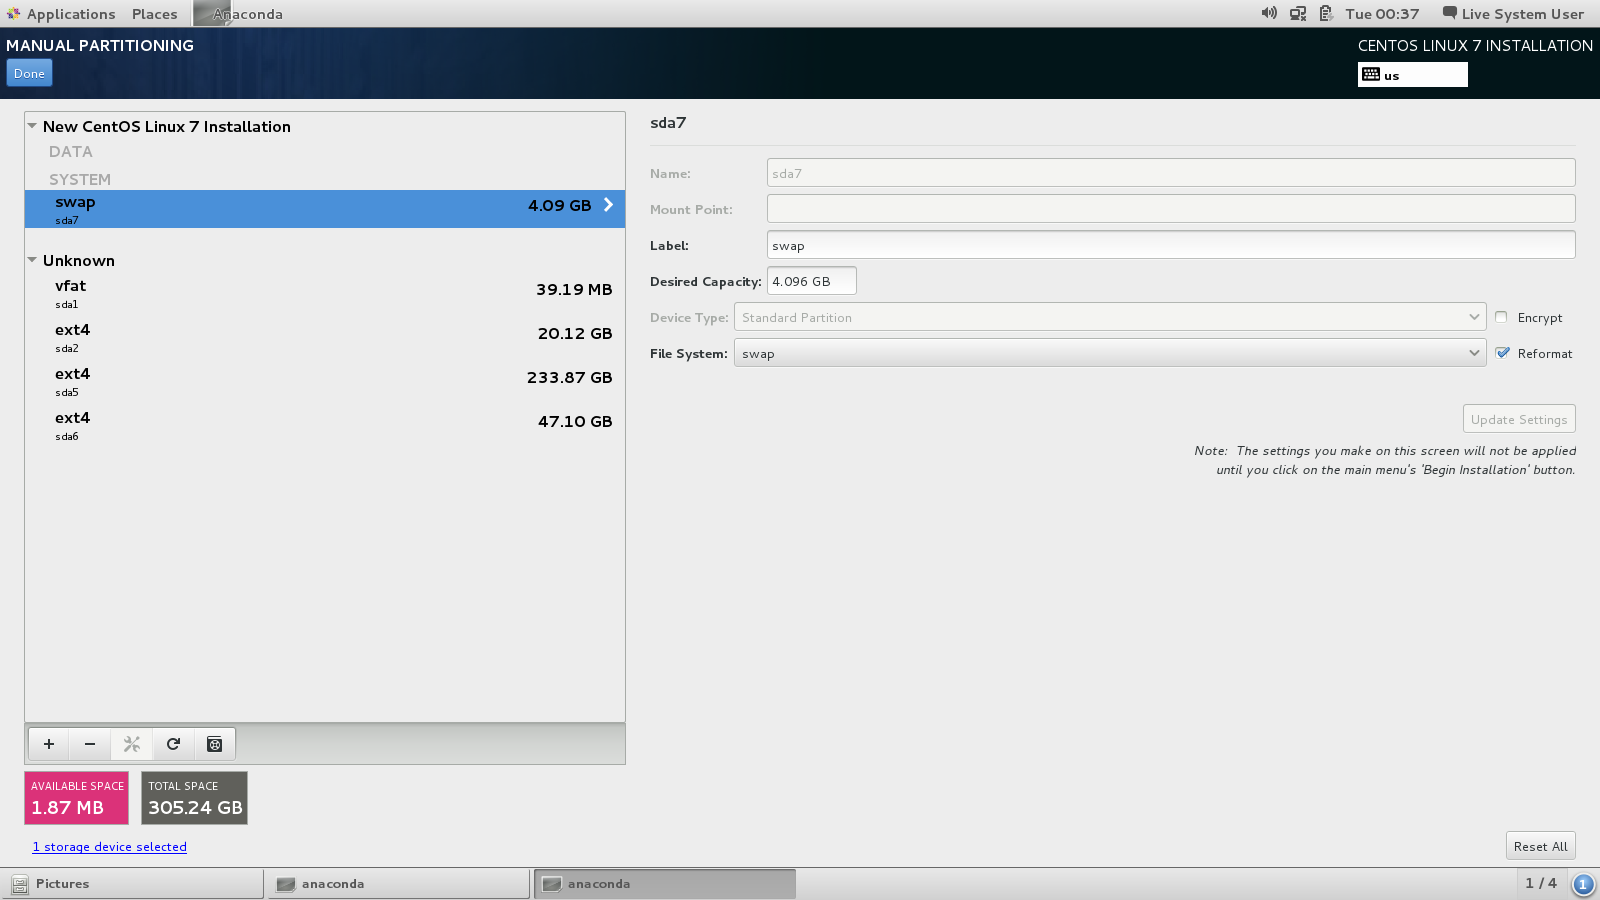Image resolution: width=1600 pixels, height=900 pixels.
Task: Select the ext4 sda6 partition
Action: tap(325, 425)
